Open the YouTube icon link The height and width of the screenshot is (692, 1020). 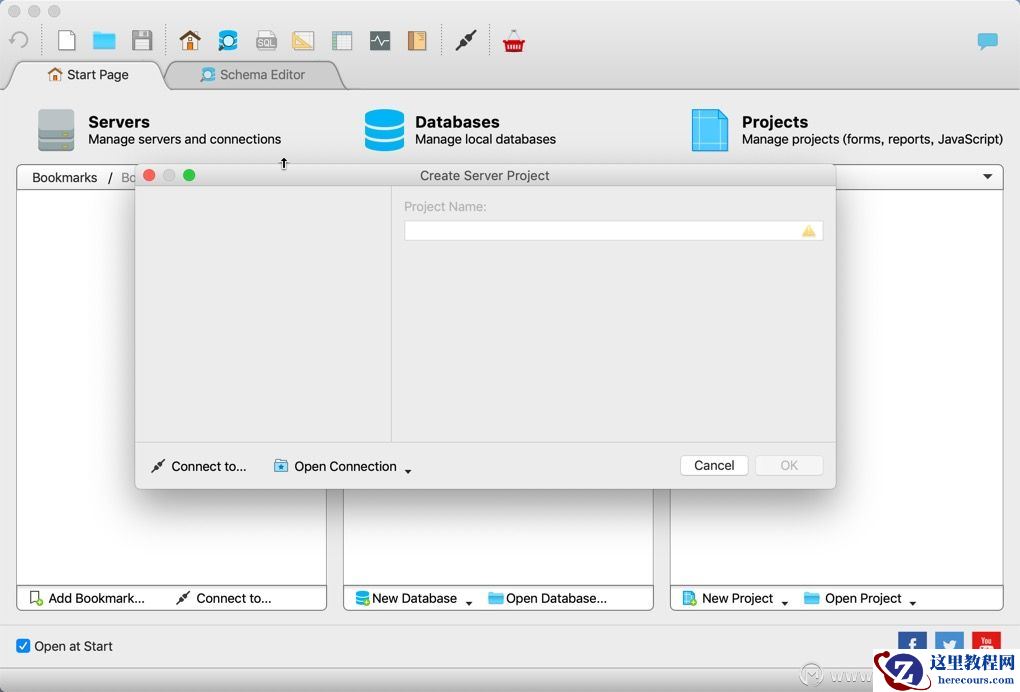tap(986, 641)
